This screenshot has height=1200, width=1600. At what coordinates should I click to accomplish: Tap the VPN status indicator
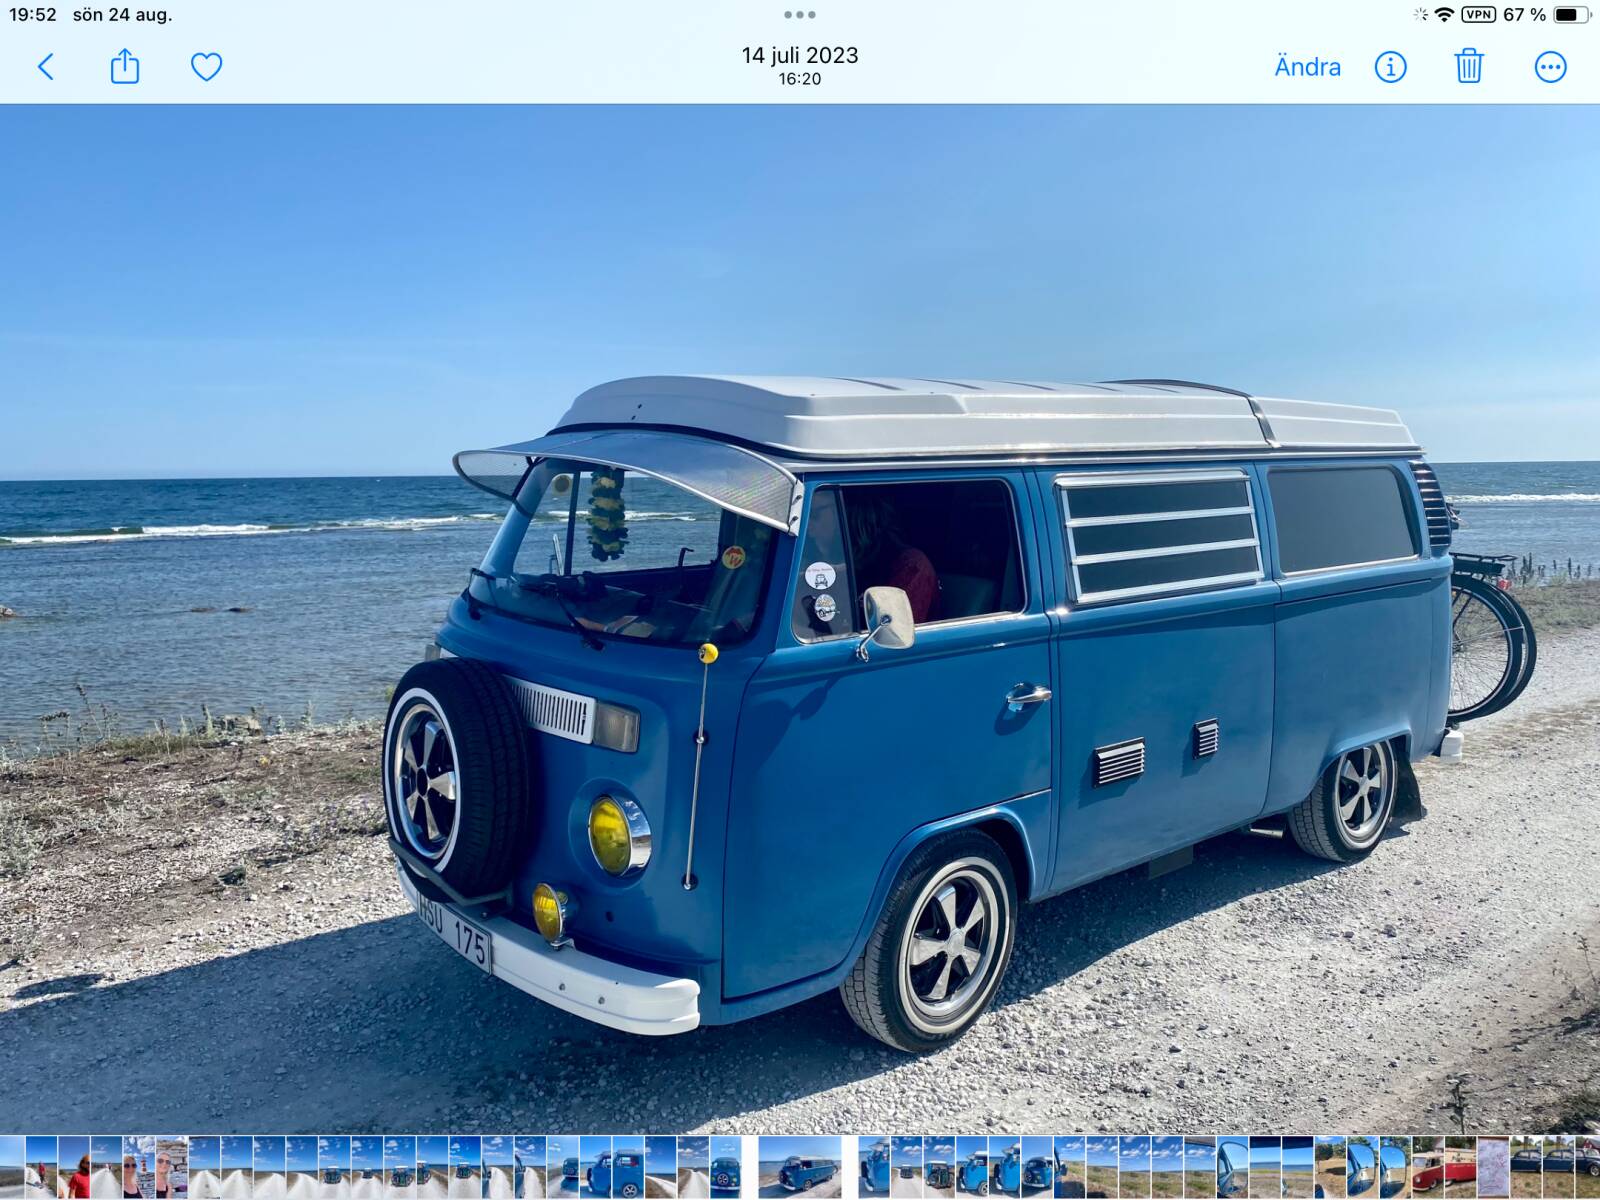(x=1478, y=15)
